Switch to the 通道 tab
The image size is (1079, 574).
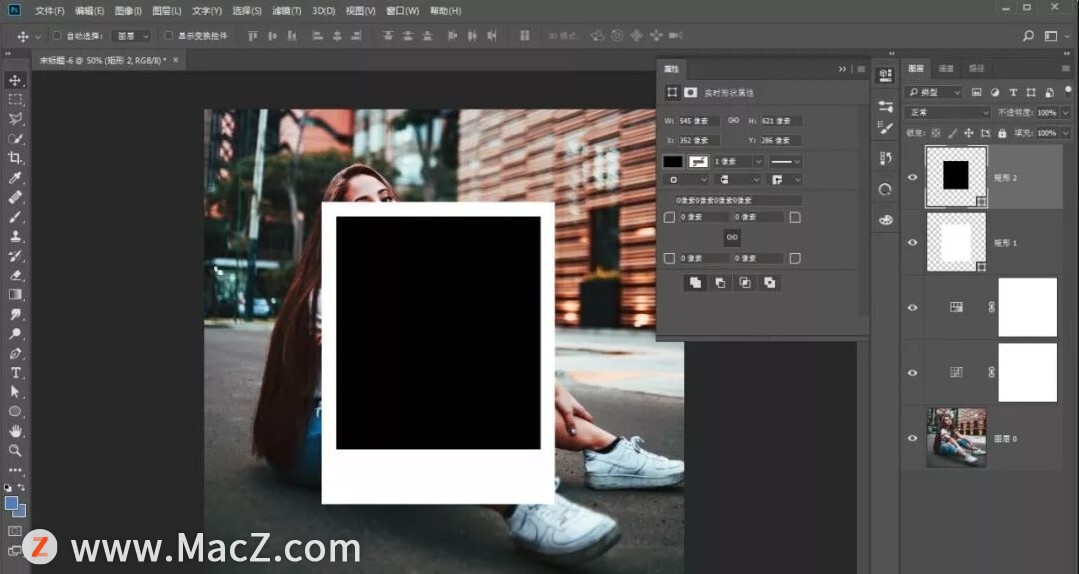click(946, 69)
